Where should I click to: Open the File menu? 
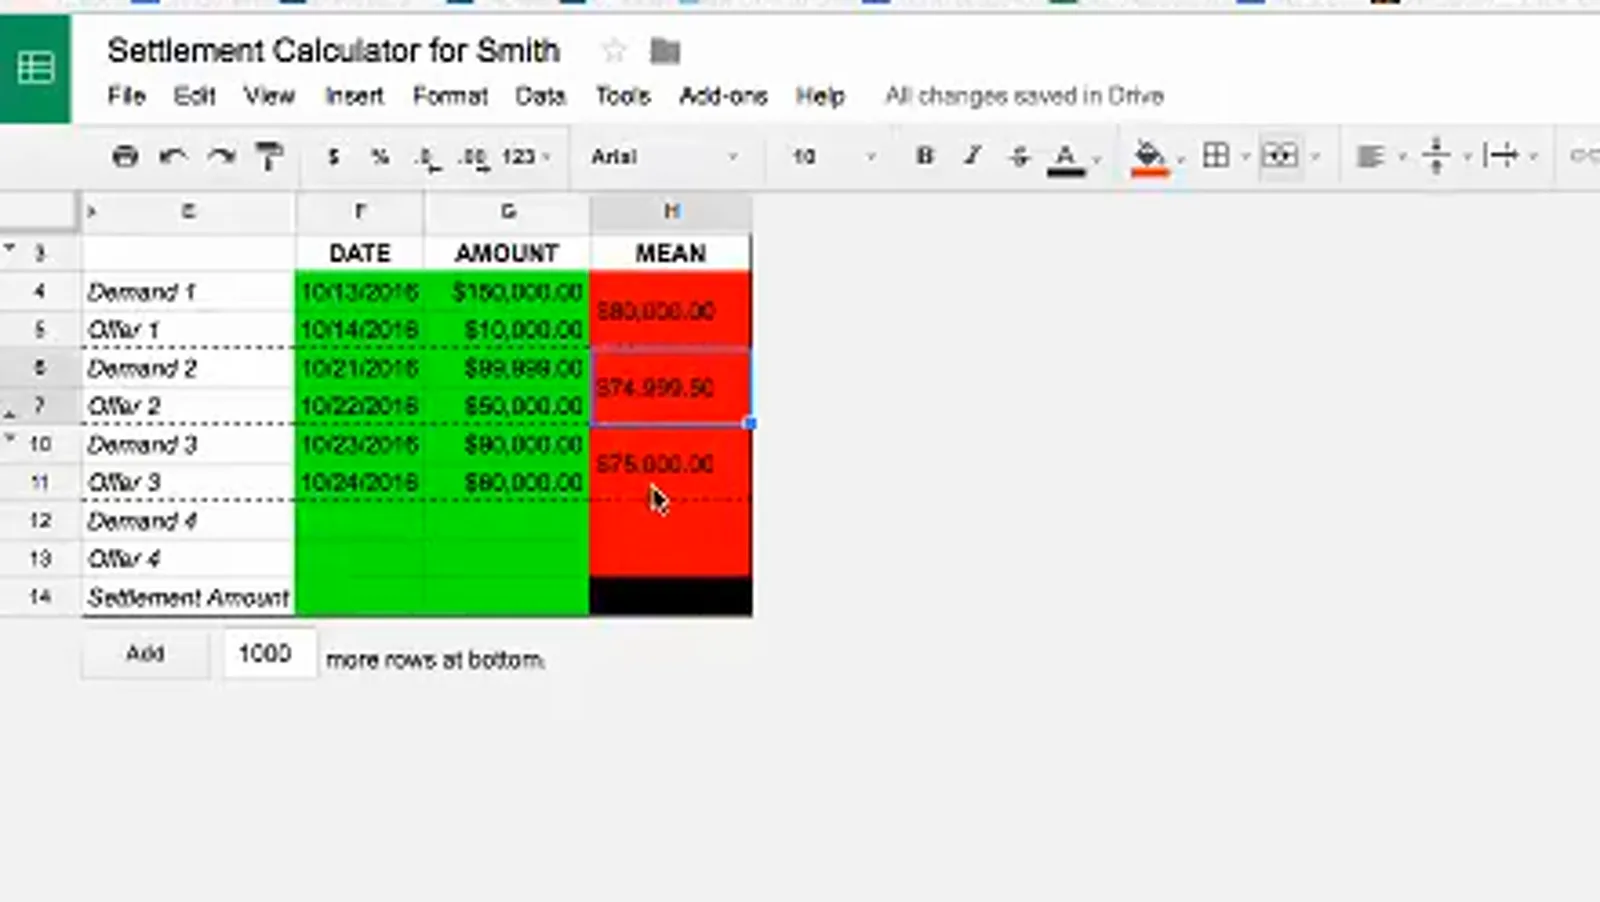point(126,96)
